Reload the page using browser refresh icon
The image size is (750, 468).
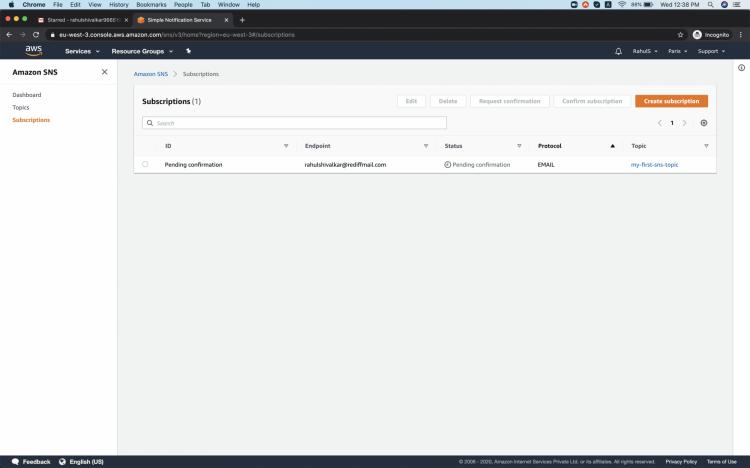point(36,34)
